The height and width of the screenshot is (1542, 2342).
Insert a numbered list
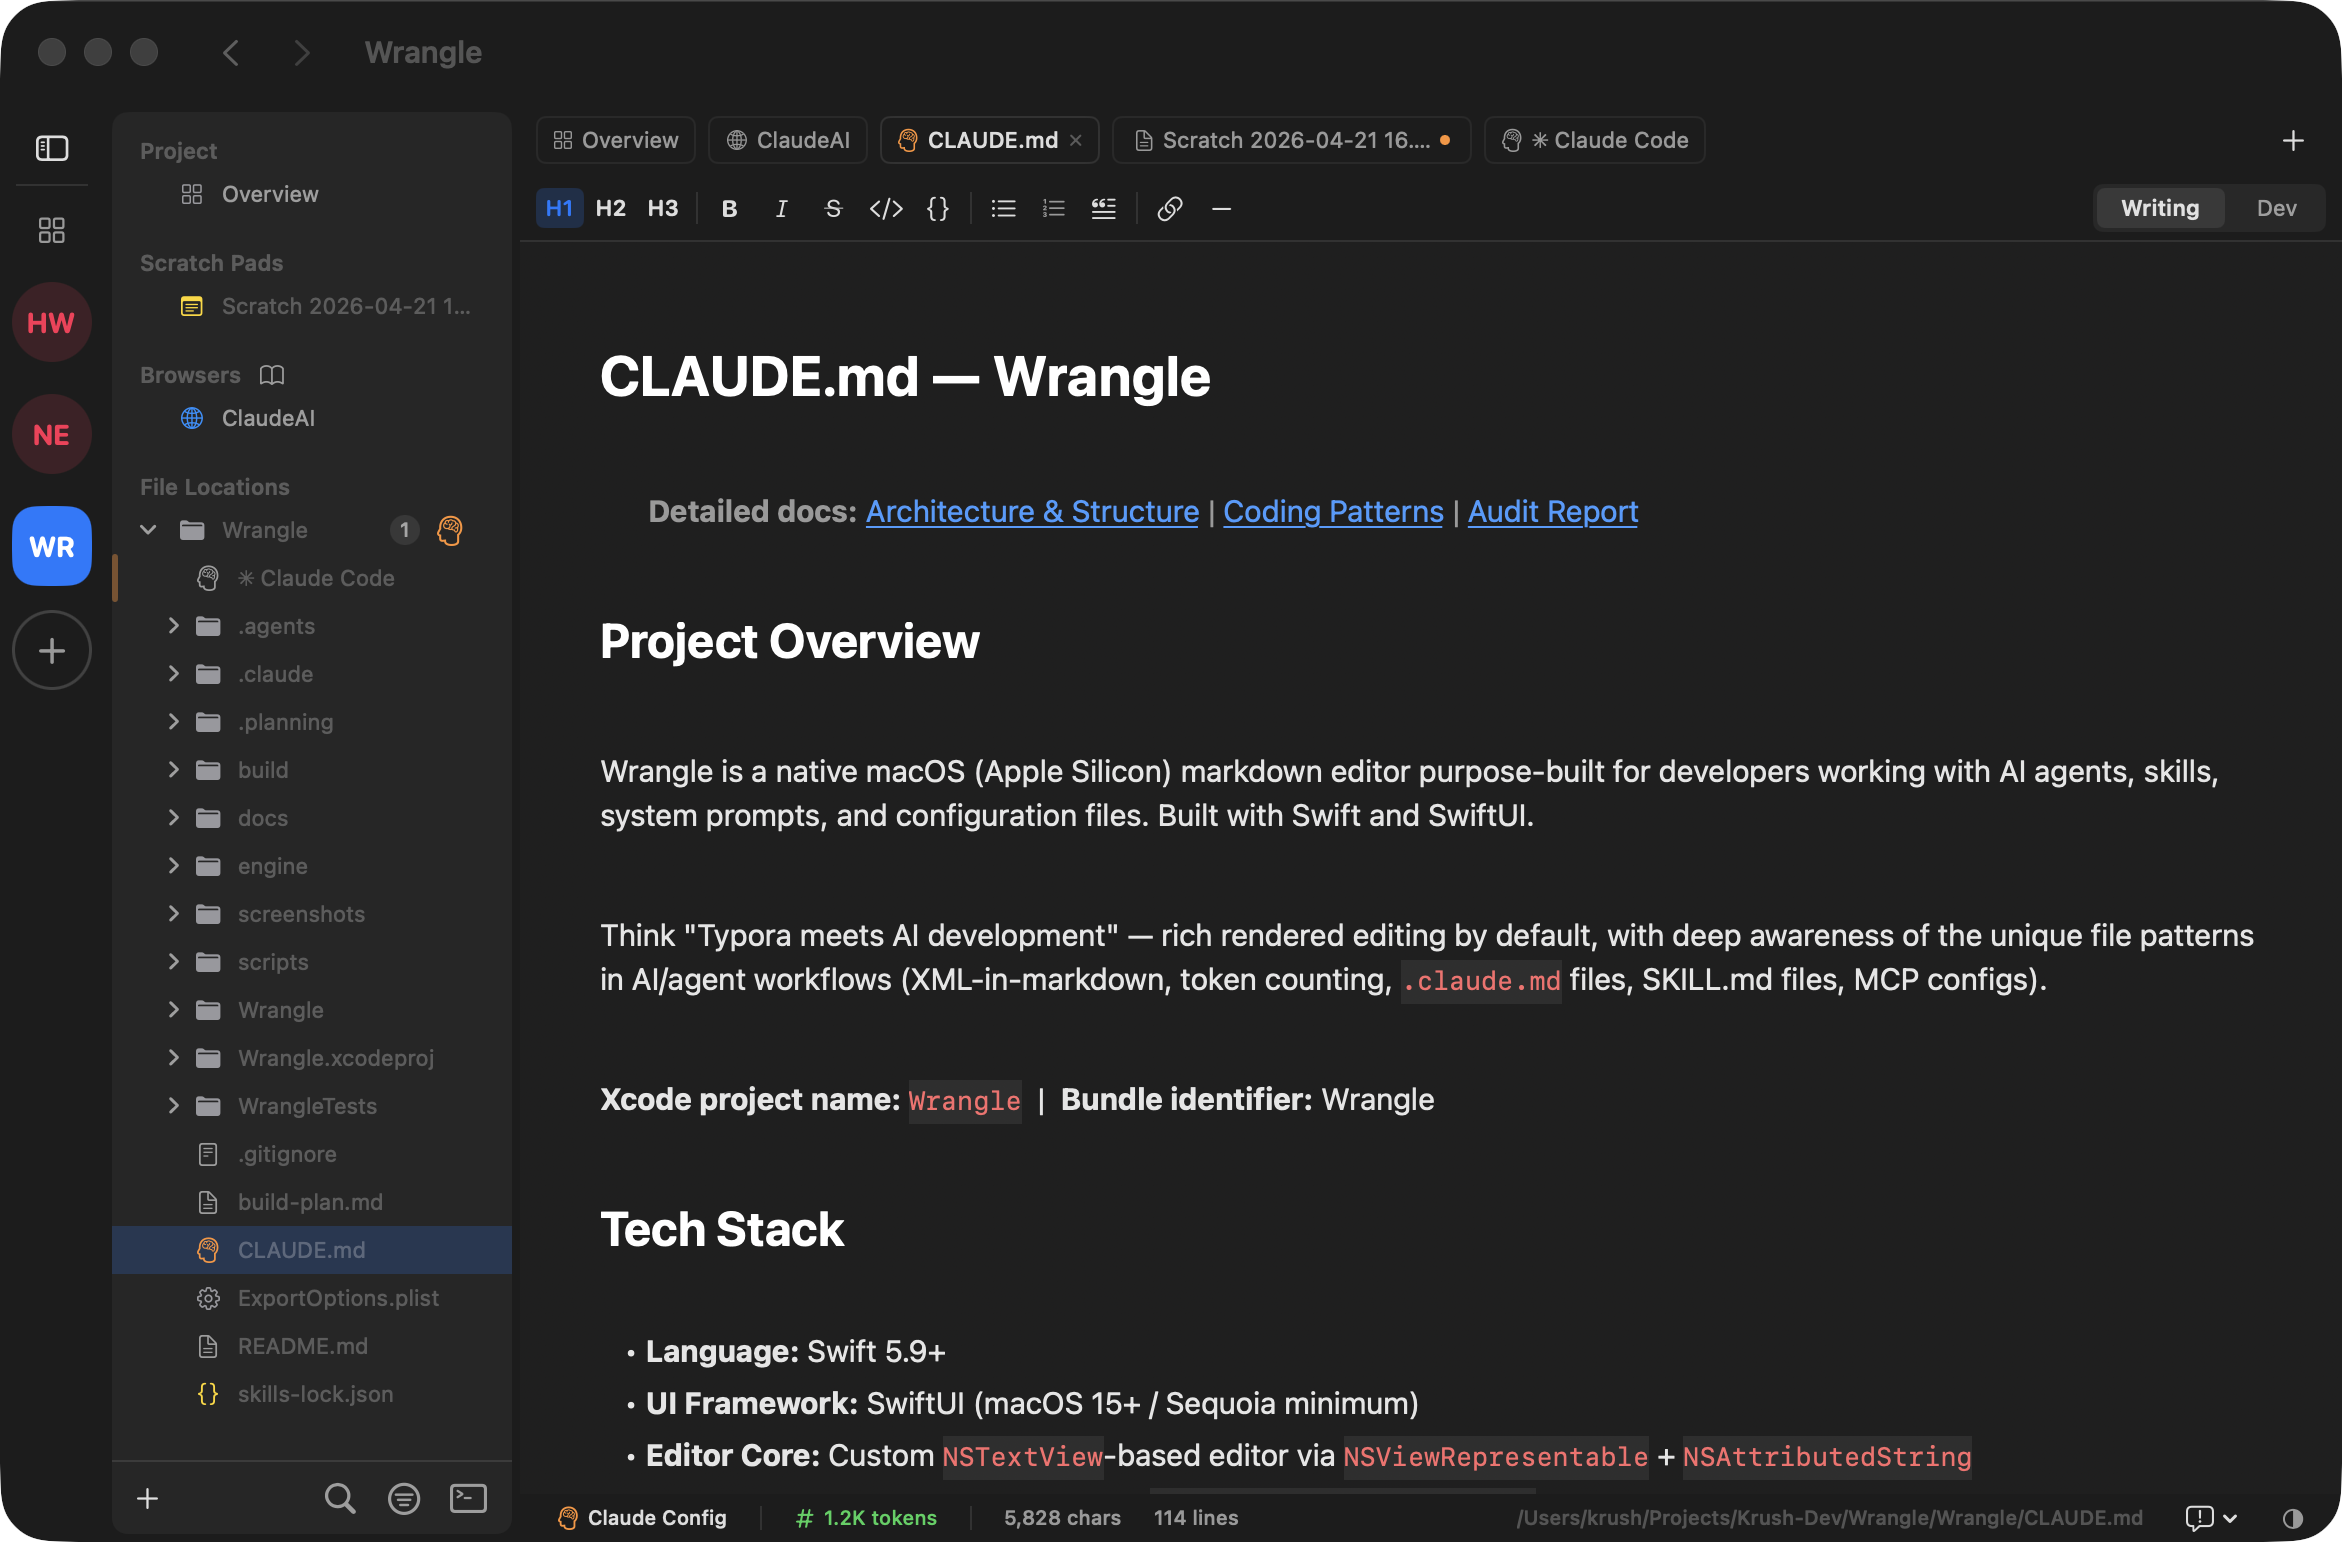point(1054,208)
